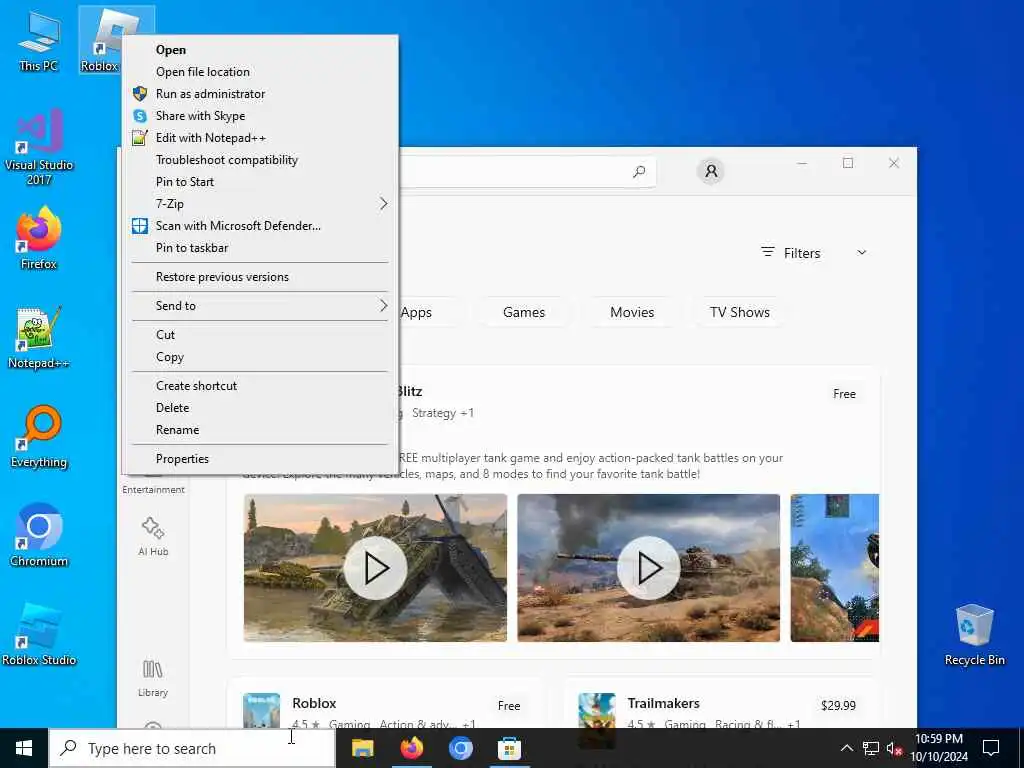This screenshot has height=768, width=1024.
Task: Click the Store search magnifier icon
Action: (639, 171)
